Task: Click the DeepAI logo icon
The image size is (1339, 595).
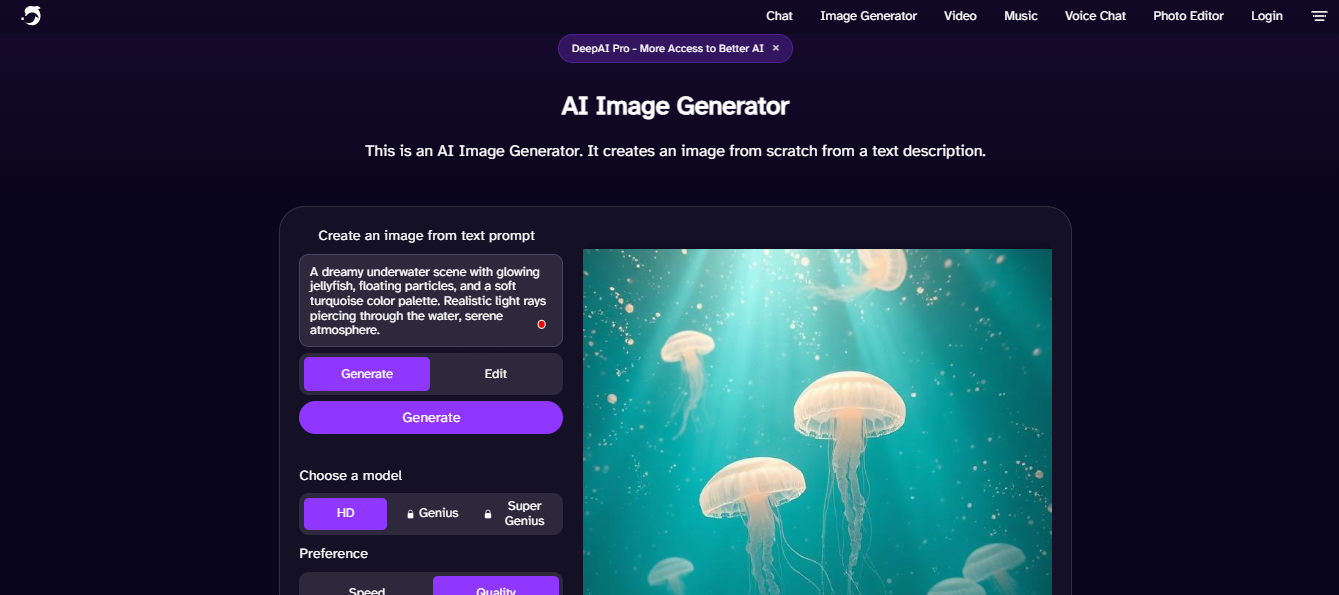Action: point(31,15)
